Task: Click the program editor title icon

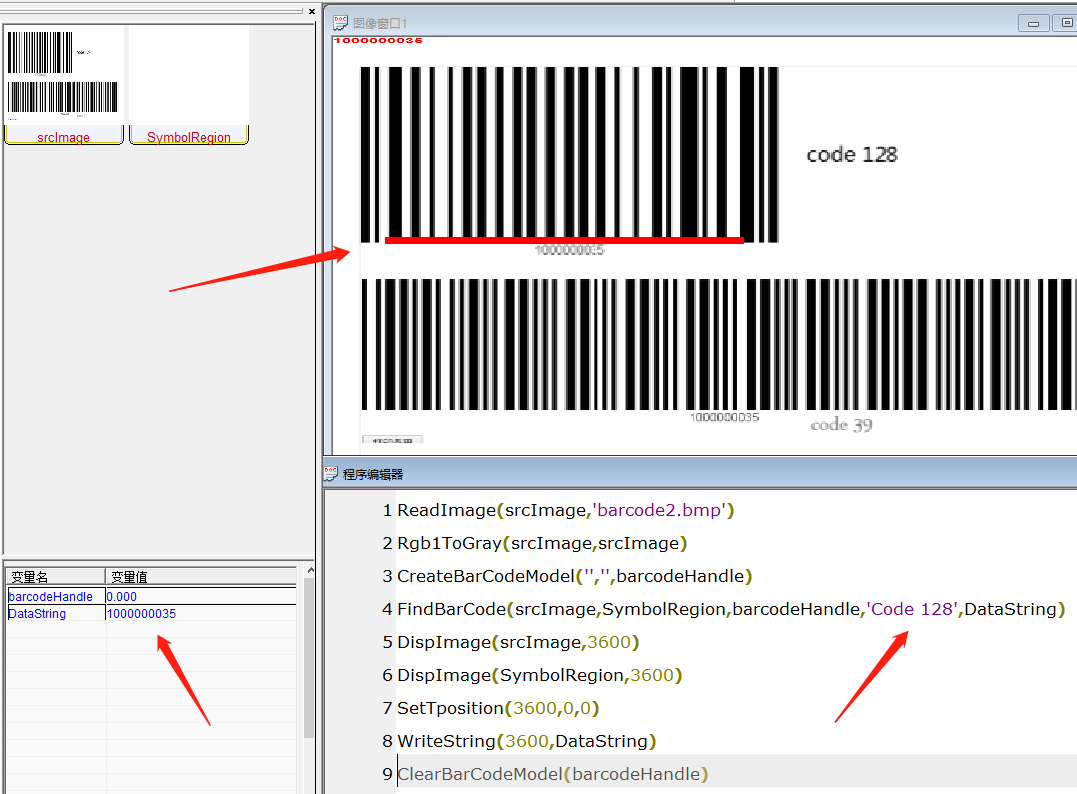Action: click(331, 473)
